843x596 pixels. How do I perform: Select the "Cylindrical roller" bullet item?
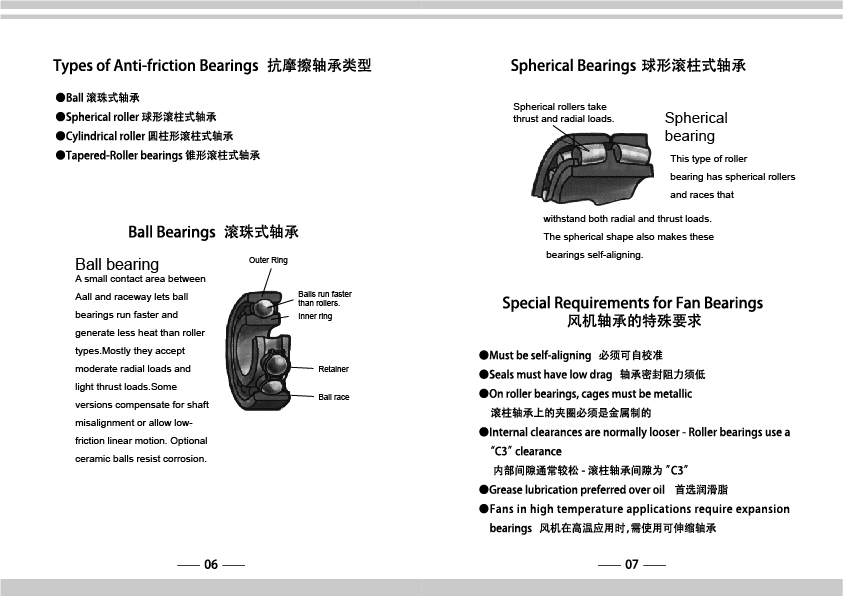[x=144, y=136]
